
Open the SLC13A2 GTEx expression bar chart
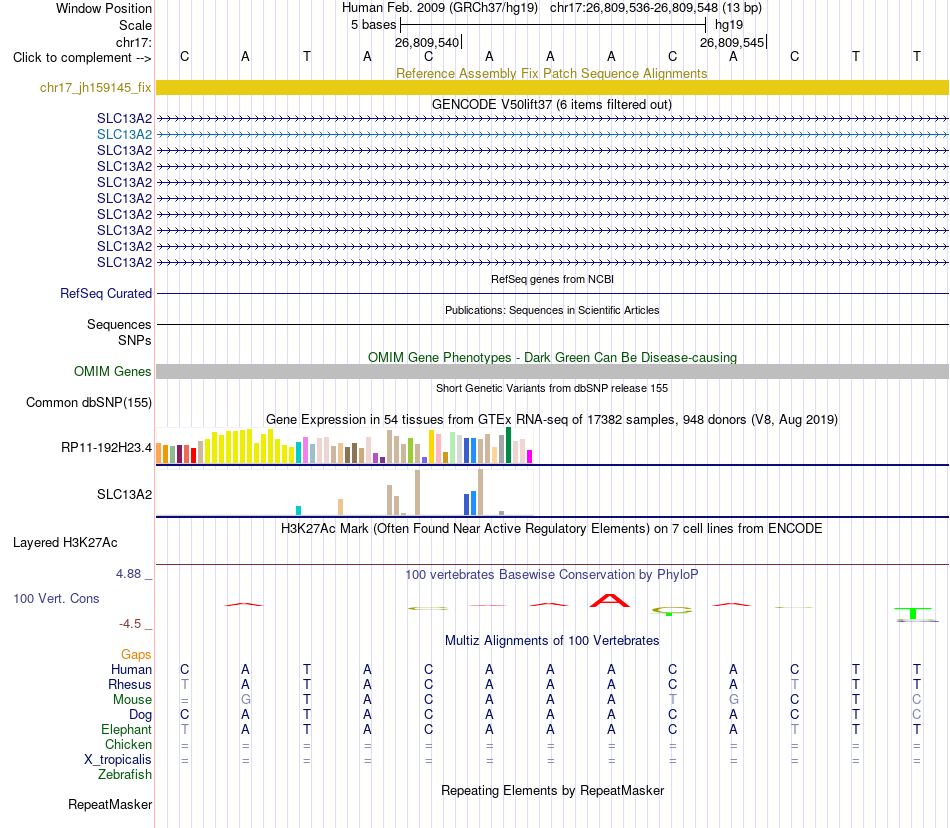click(344, 492)
